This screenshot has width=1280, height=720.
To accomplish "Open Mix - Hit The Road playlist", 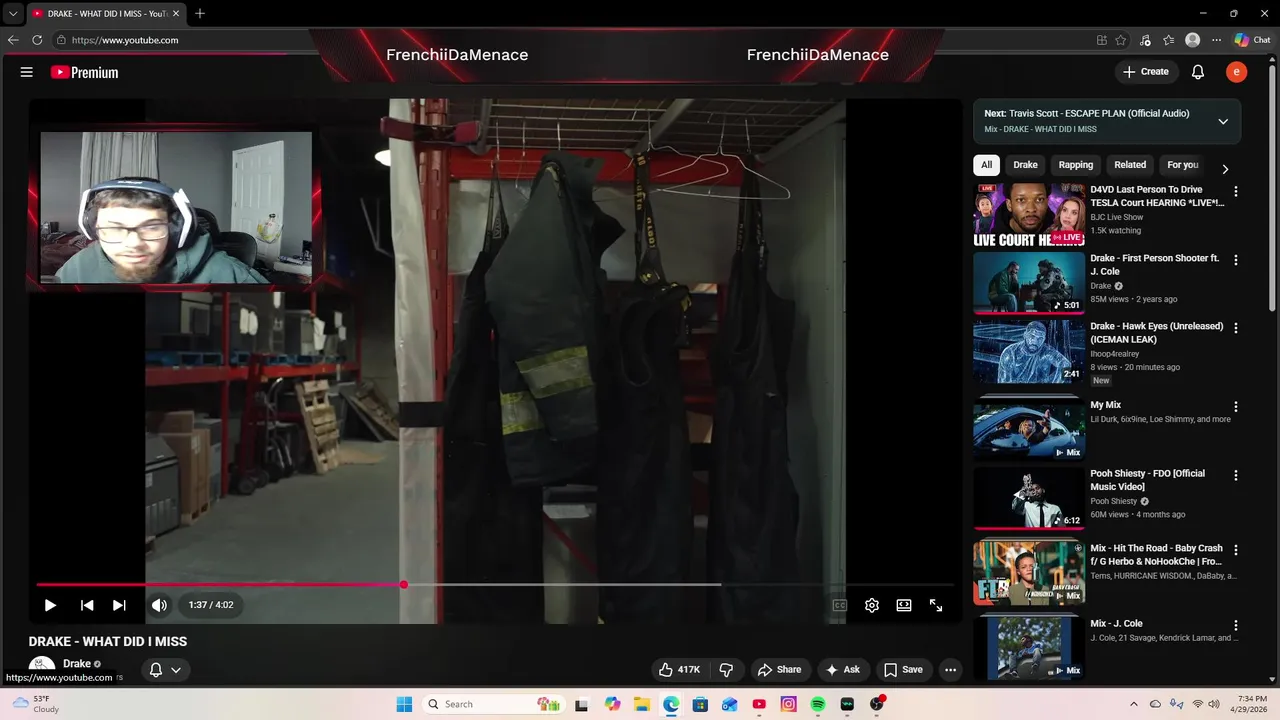I will point(1029,573).
